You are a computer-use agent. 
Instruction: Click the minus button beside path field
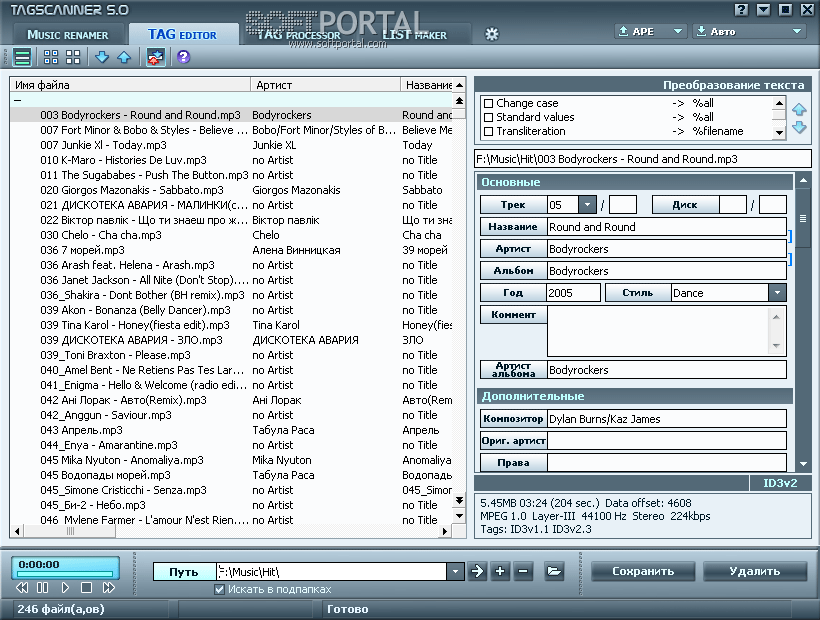coord(523,571)
